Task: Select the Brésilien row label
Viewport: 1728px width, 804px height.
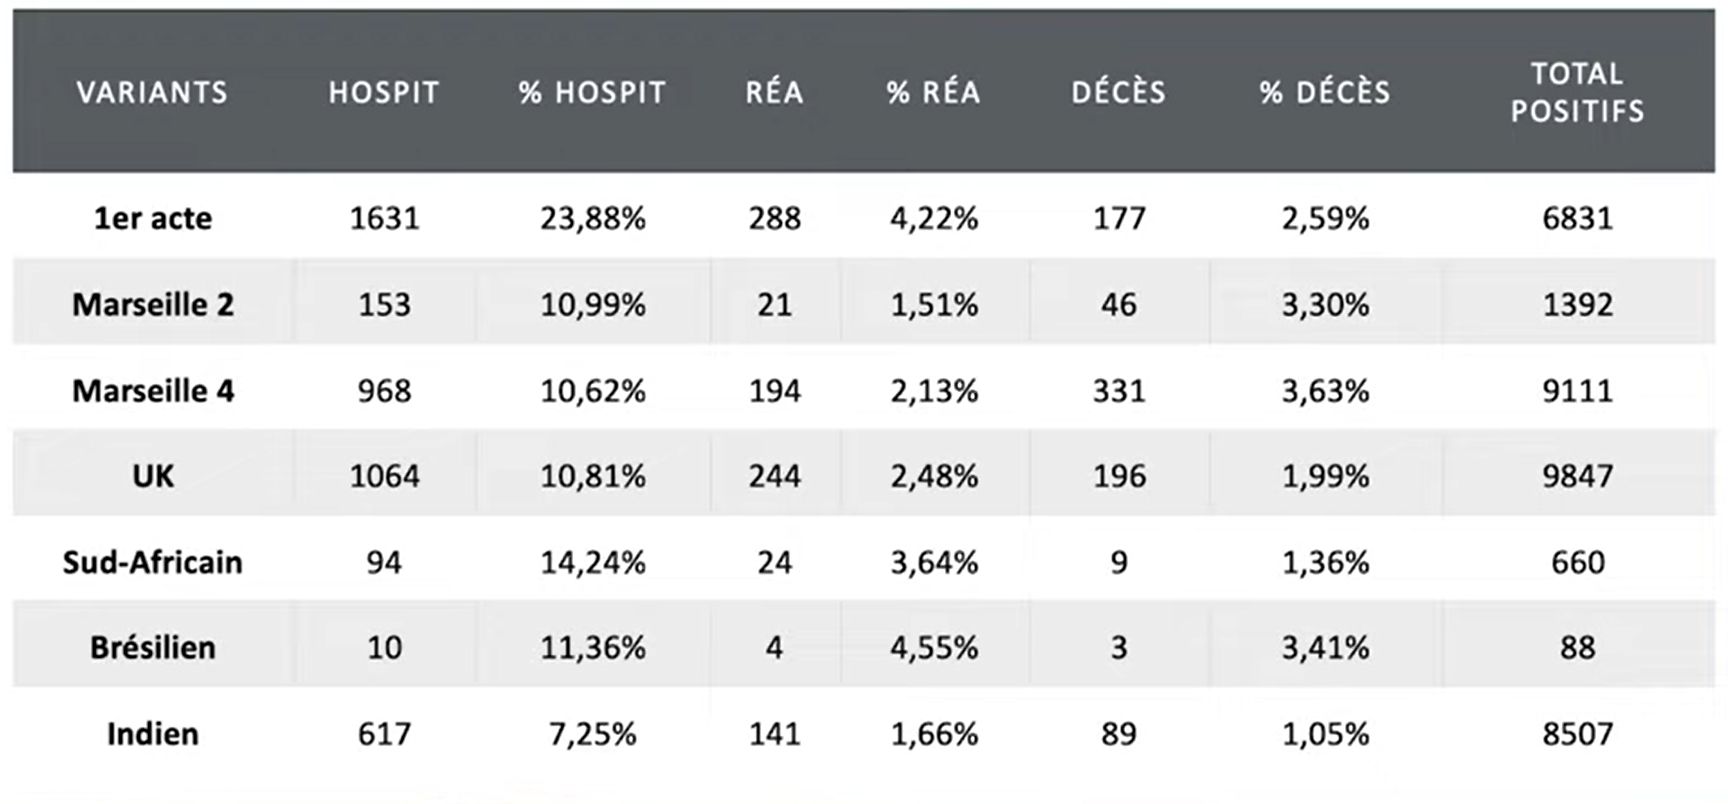Action: [153, 648]
